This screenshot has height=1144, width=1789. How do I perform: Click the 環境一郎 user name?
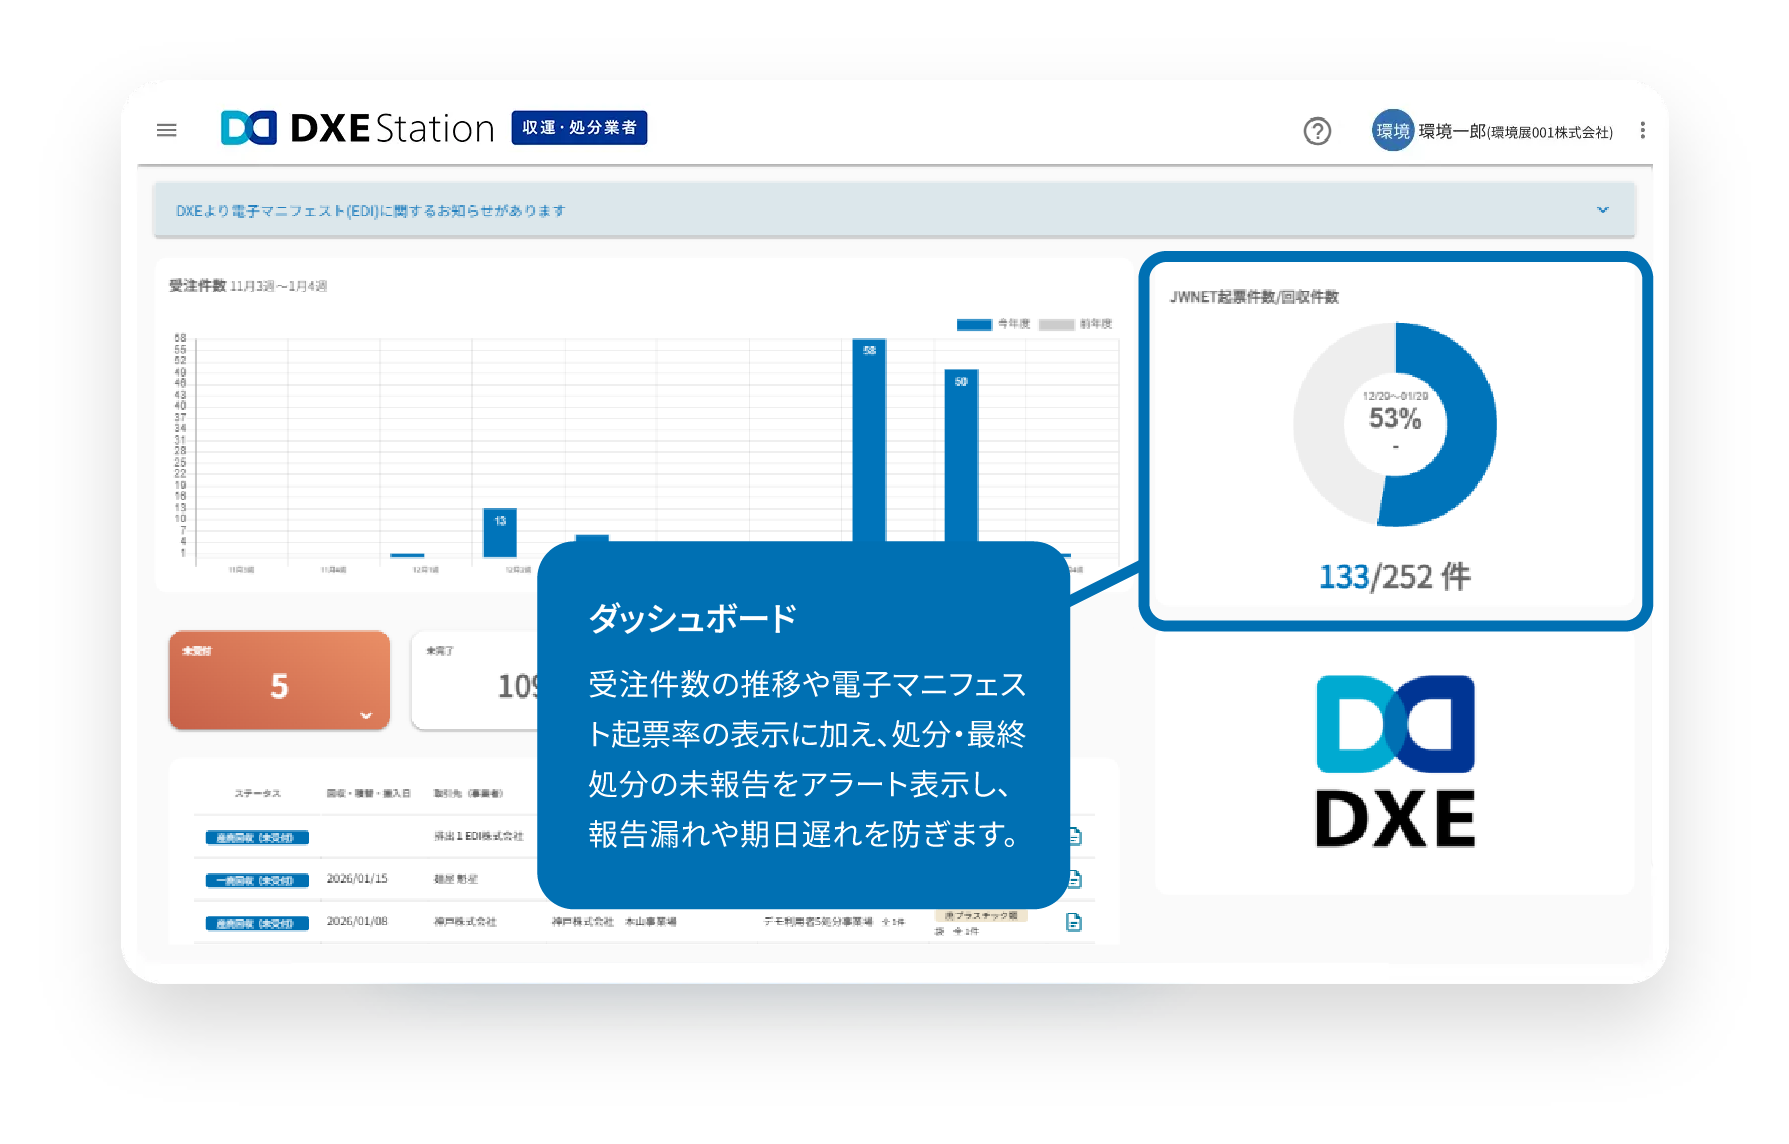(x=1452, y=131)
